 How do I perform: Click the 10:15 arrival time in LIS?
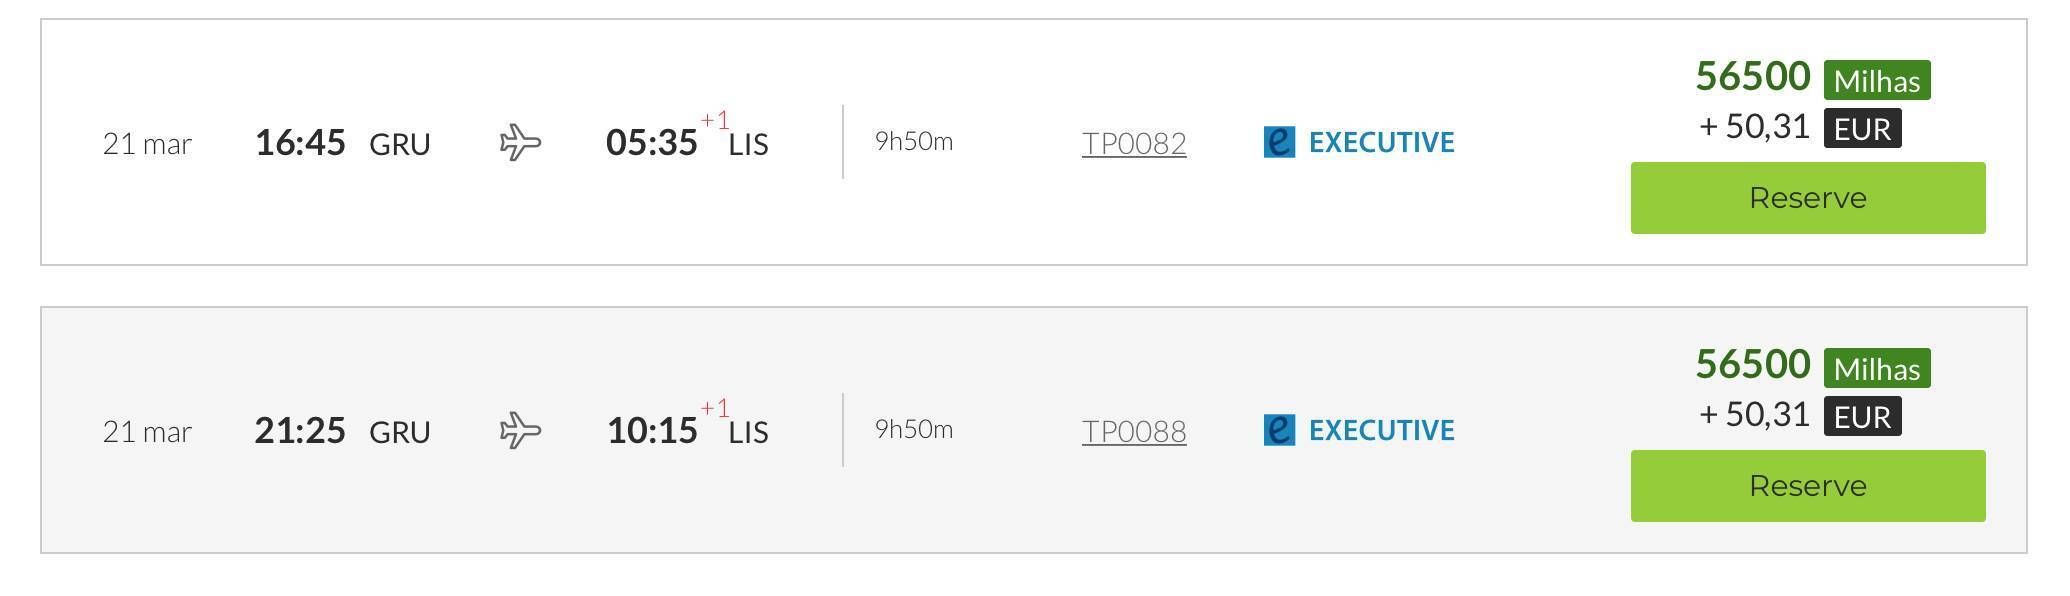tap(651, 430)
